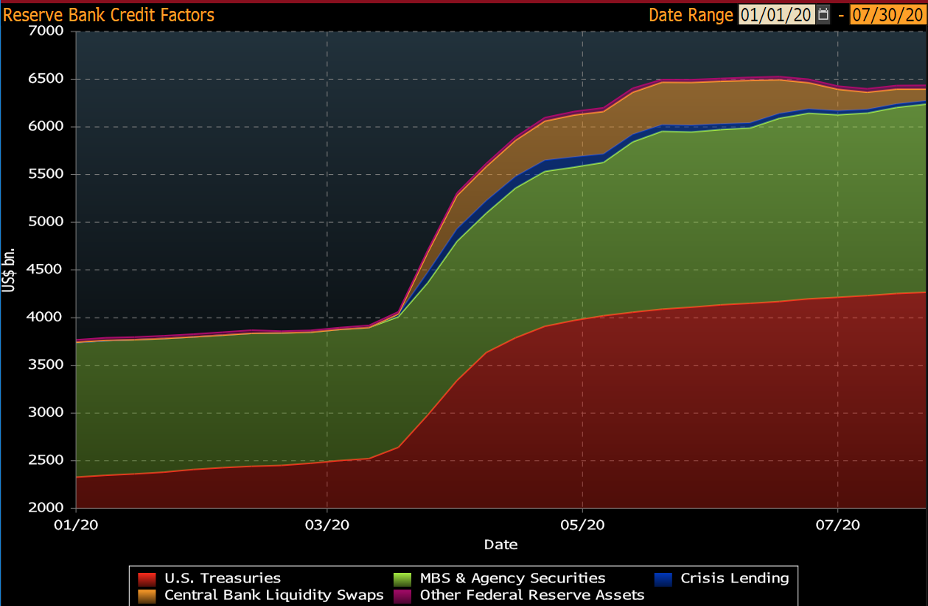
Task: Click the 03/20 tick on the date axis
Action: coord(327,524)
